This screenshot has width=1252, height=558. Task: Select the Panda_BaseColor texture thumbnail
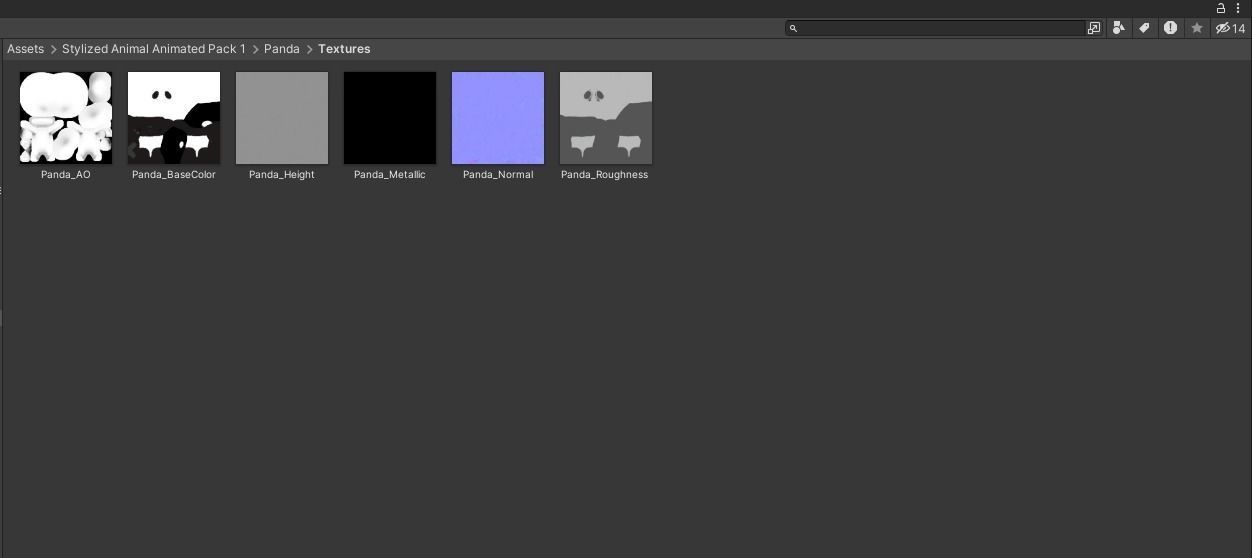pyautogui.click(x=174, y=118)
